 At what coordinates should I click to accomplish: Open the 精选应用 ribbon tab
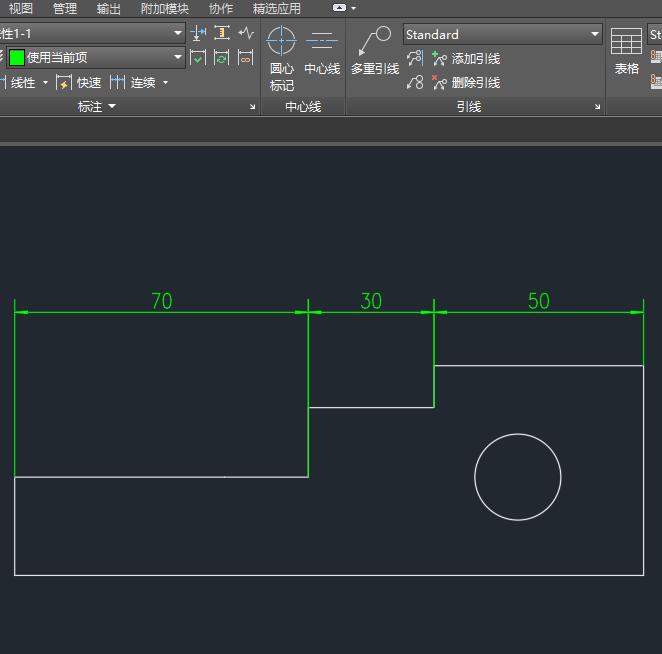pos(277,8)
